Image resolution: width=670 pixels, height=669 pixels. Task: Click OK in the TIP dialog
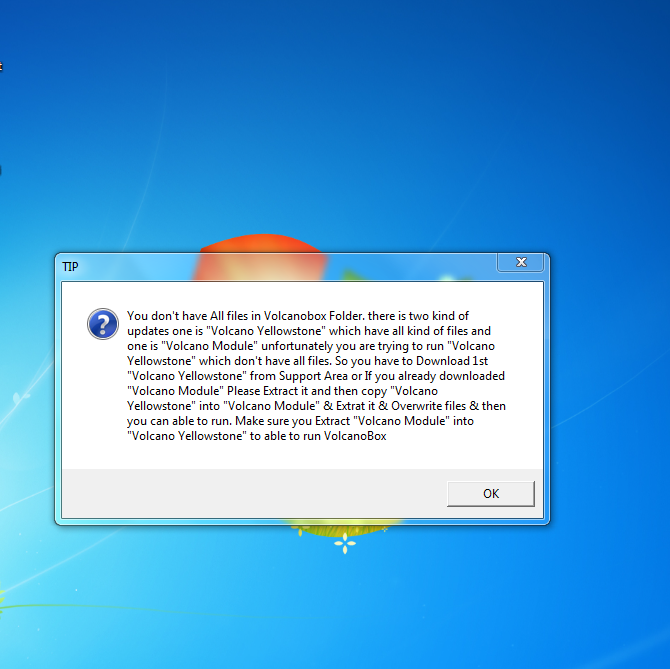(x=491, y=493)
